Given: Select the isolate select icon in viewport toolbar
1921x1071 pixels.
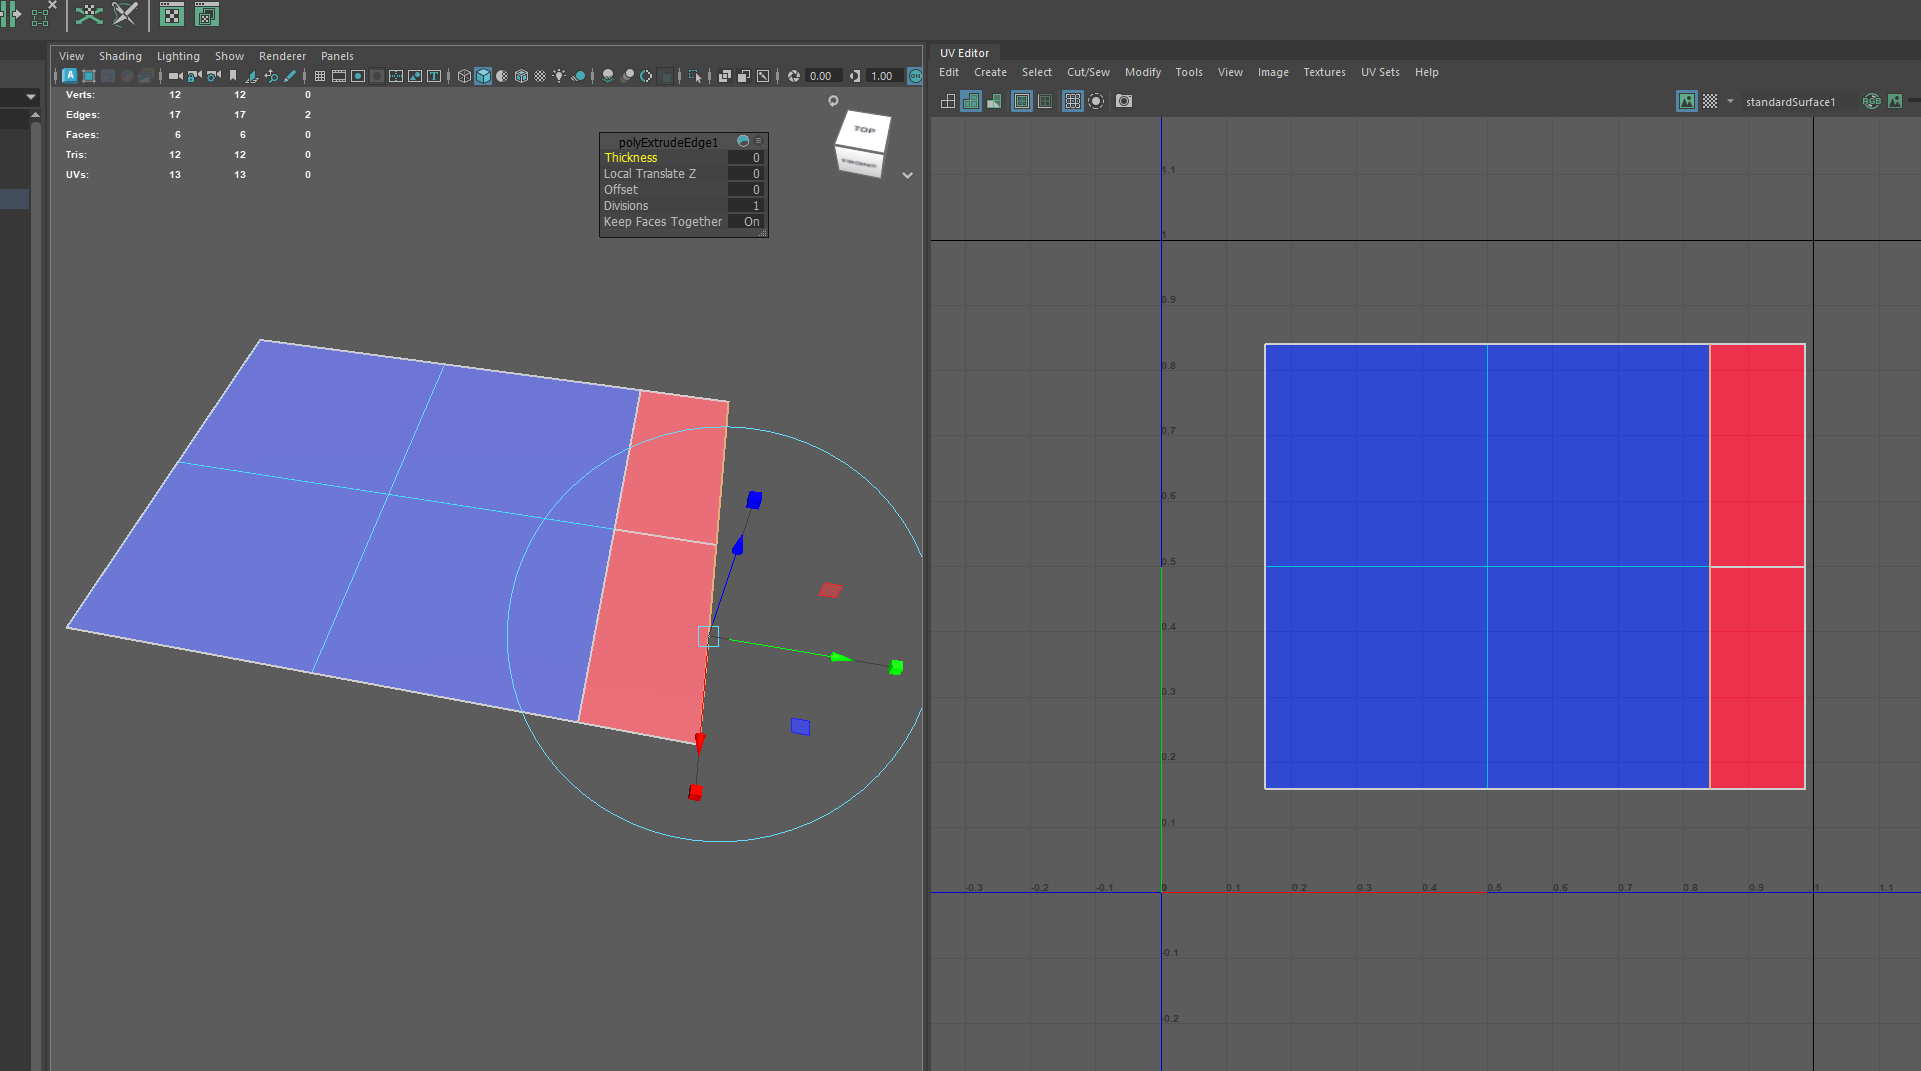Looking at the screenshot, I should tap(694, 75).
